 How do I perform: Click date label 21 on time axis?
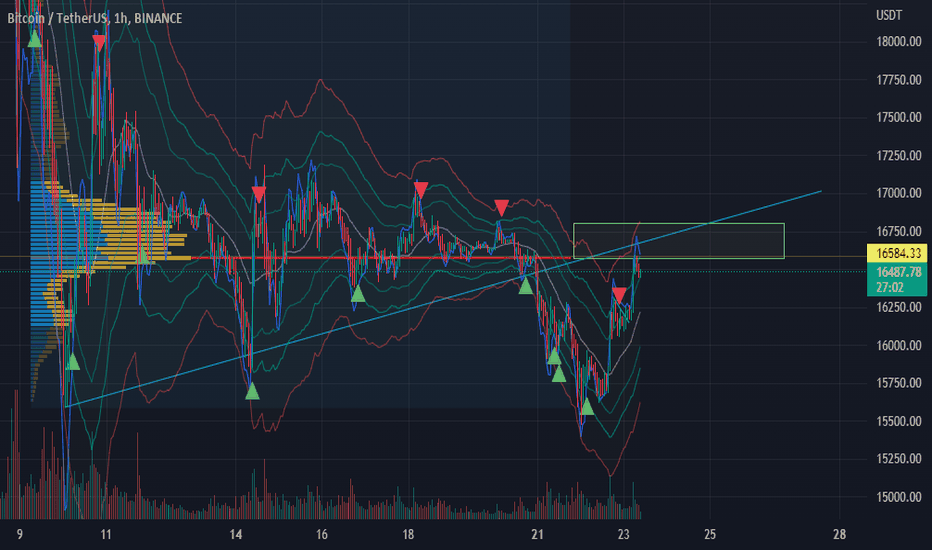point(537,535)
